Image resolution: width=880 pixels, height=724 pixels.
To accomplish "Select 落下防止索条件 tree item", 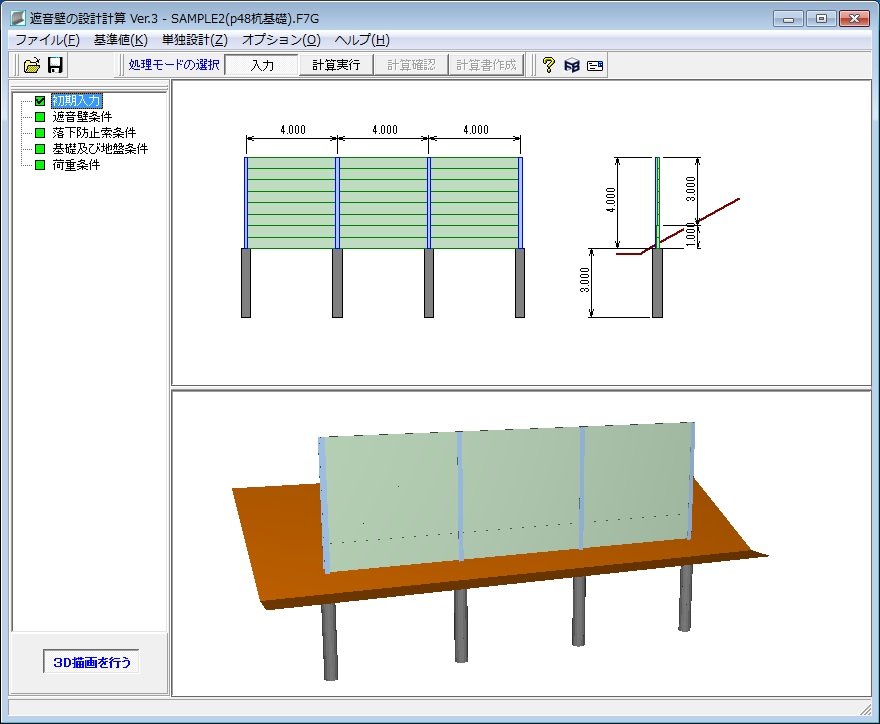I will [x=94, y=133].
